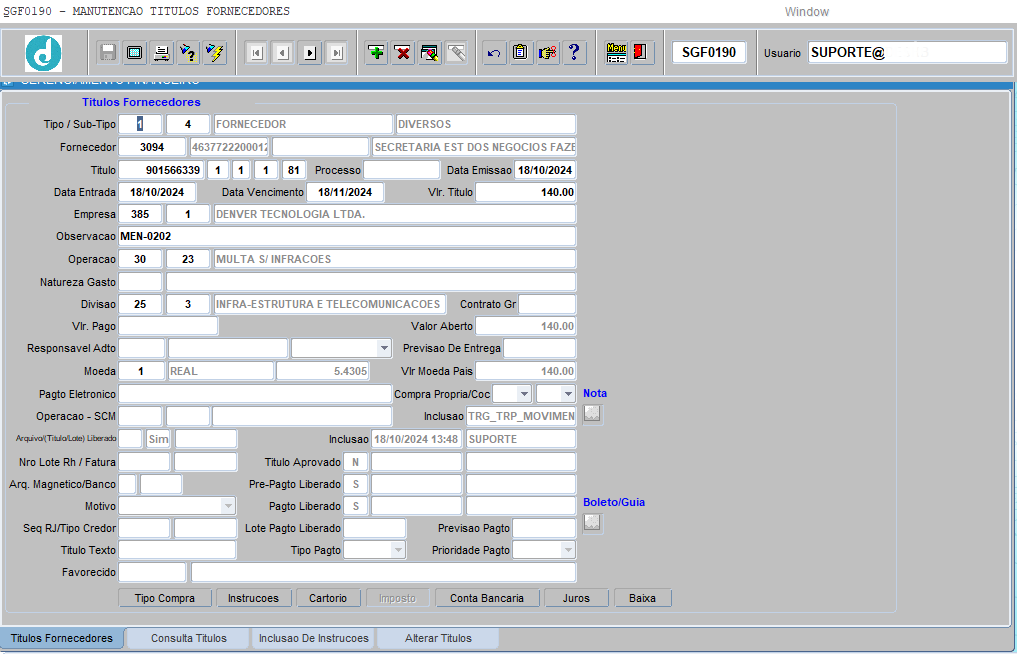This screenshot has height=654, width=1017.
Task: Expand the Prioridade Pagto dropdown
Action: pos(568,550)
